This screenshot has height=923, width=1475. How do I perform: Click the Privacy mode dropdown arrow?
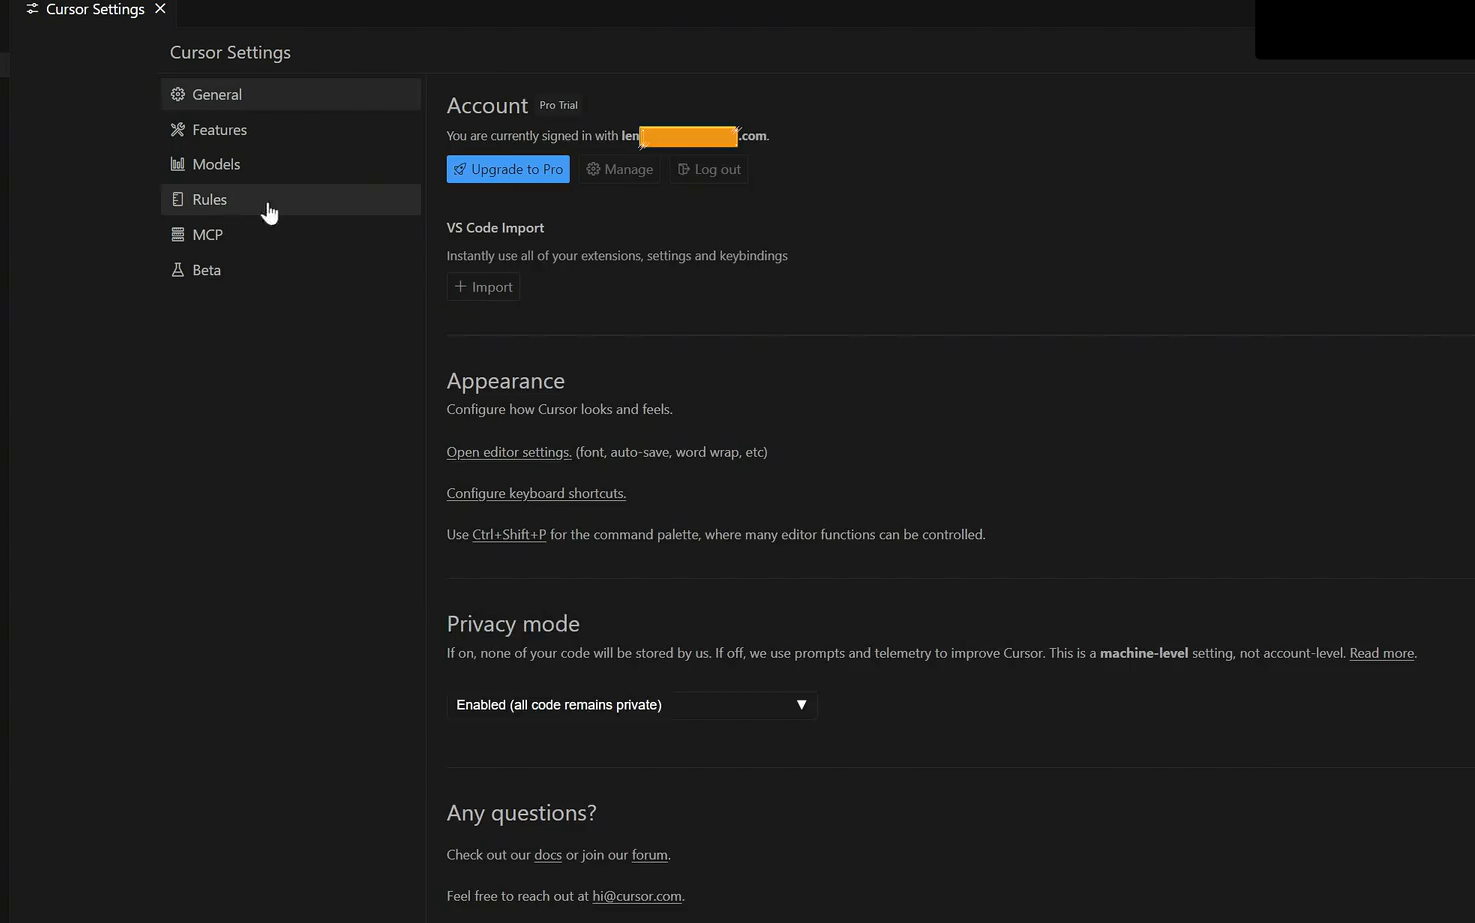801,705
